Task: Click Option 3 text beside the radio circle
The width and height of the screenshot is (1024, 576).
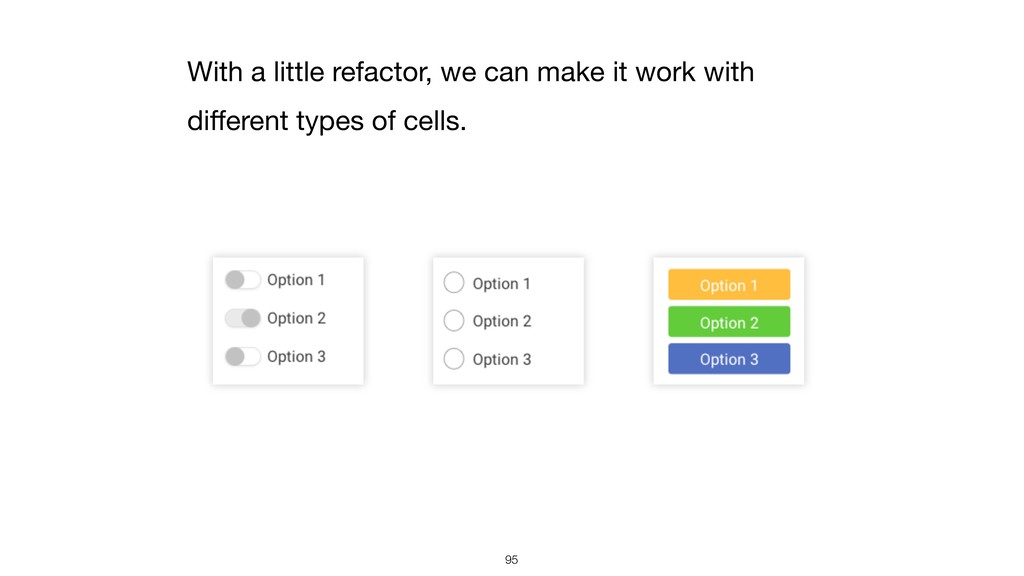Action: [501, 359]
